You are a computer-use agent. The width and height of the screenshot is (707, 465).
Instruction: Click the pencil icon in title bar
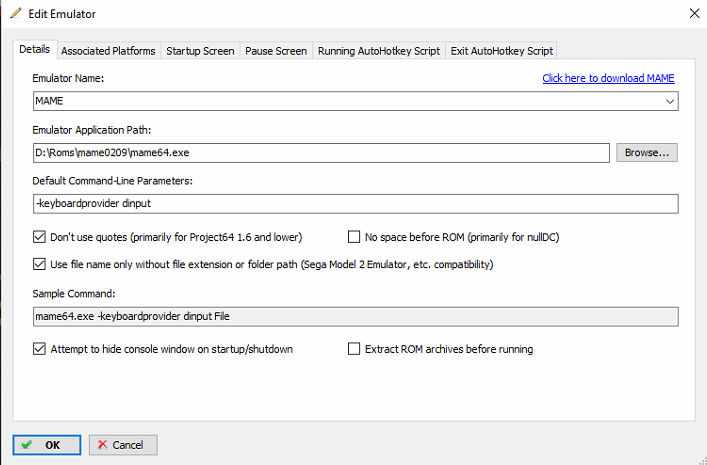click(x=16, y=13)
